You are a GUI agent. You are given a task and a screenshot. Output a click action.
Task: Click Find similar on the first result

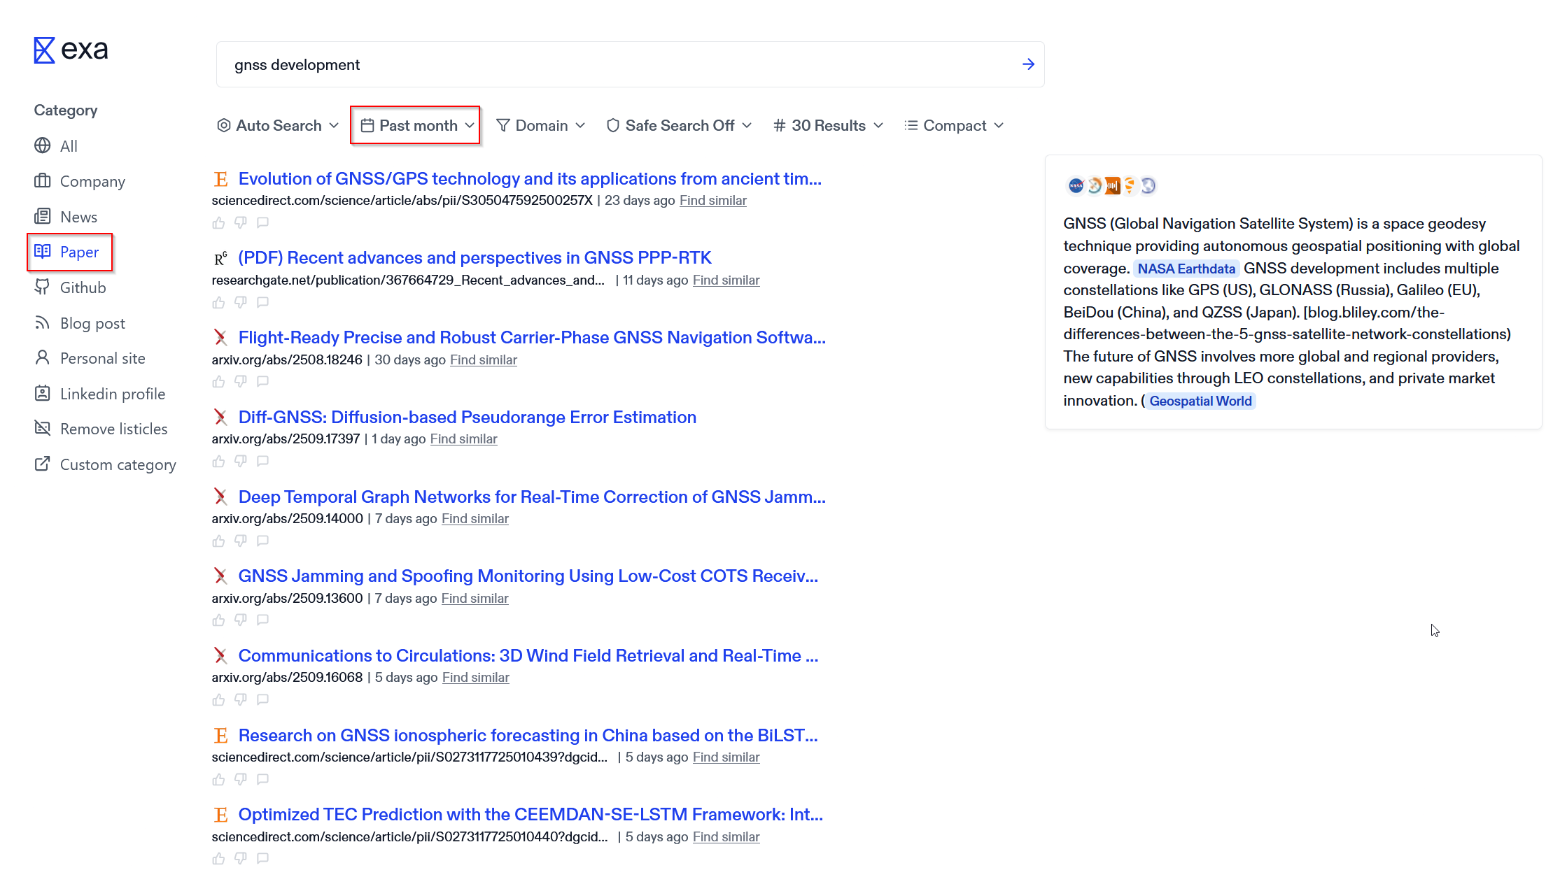(x=712, y=200)
